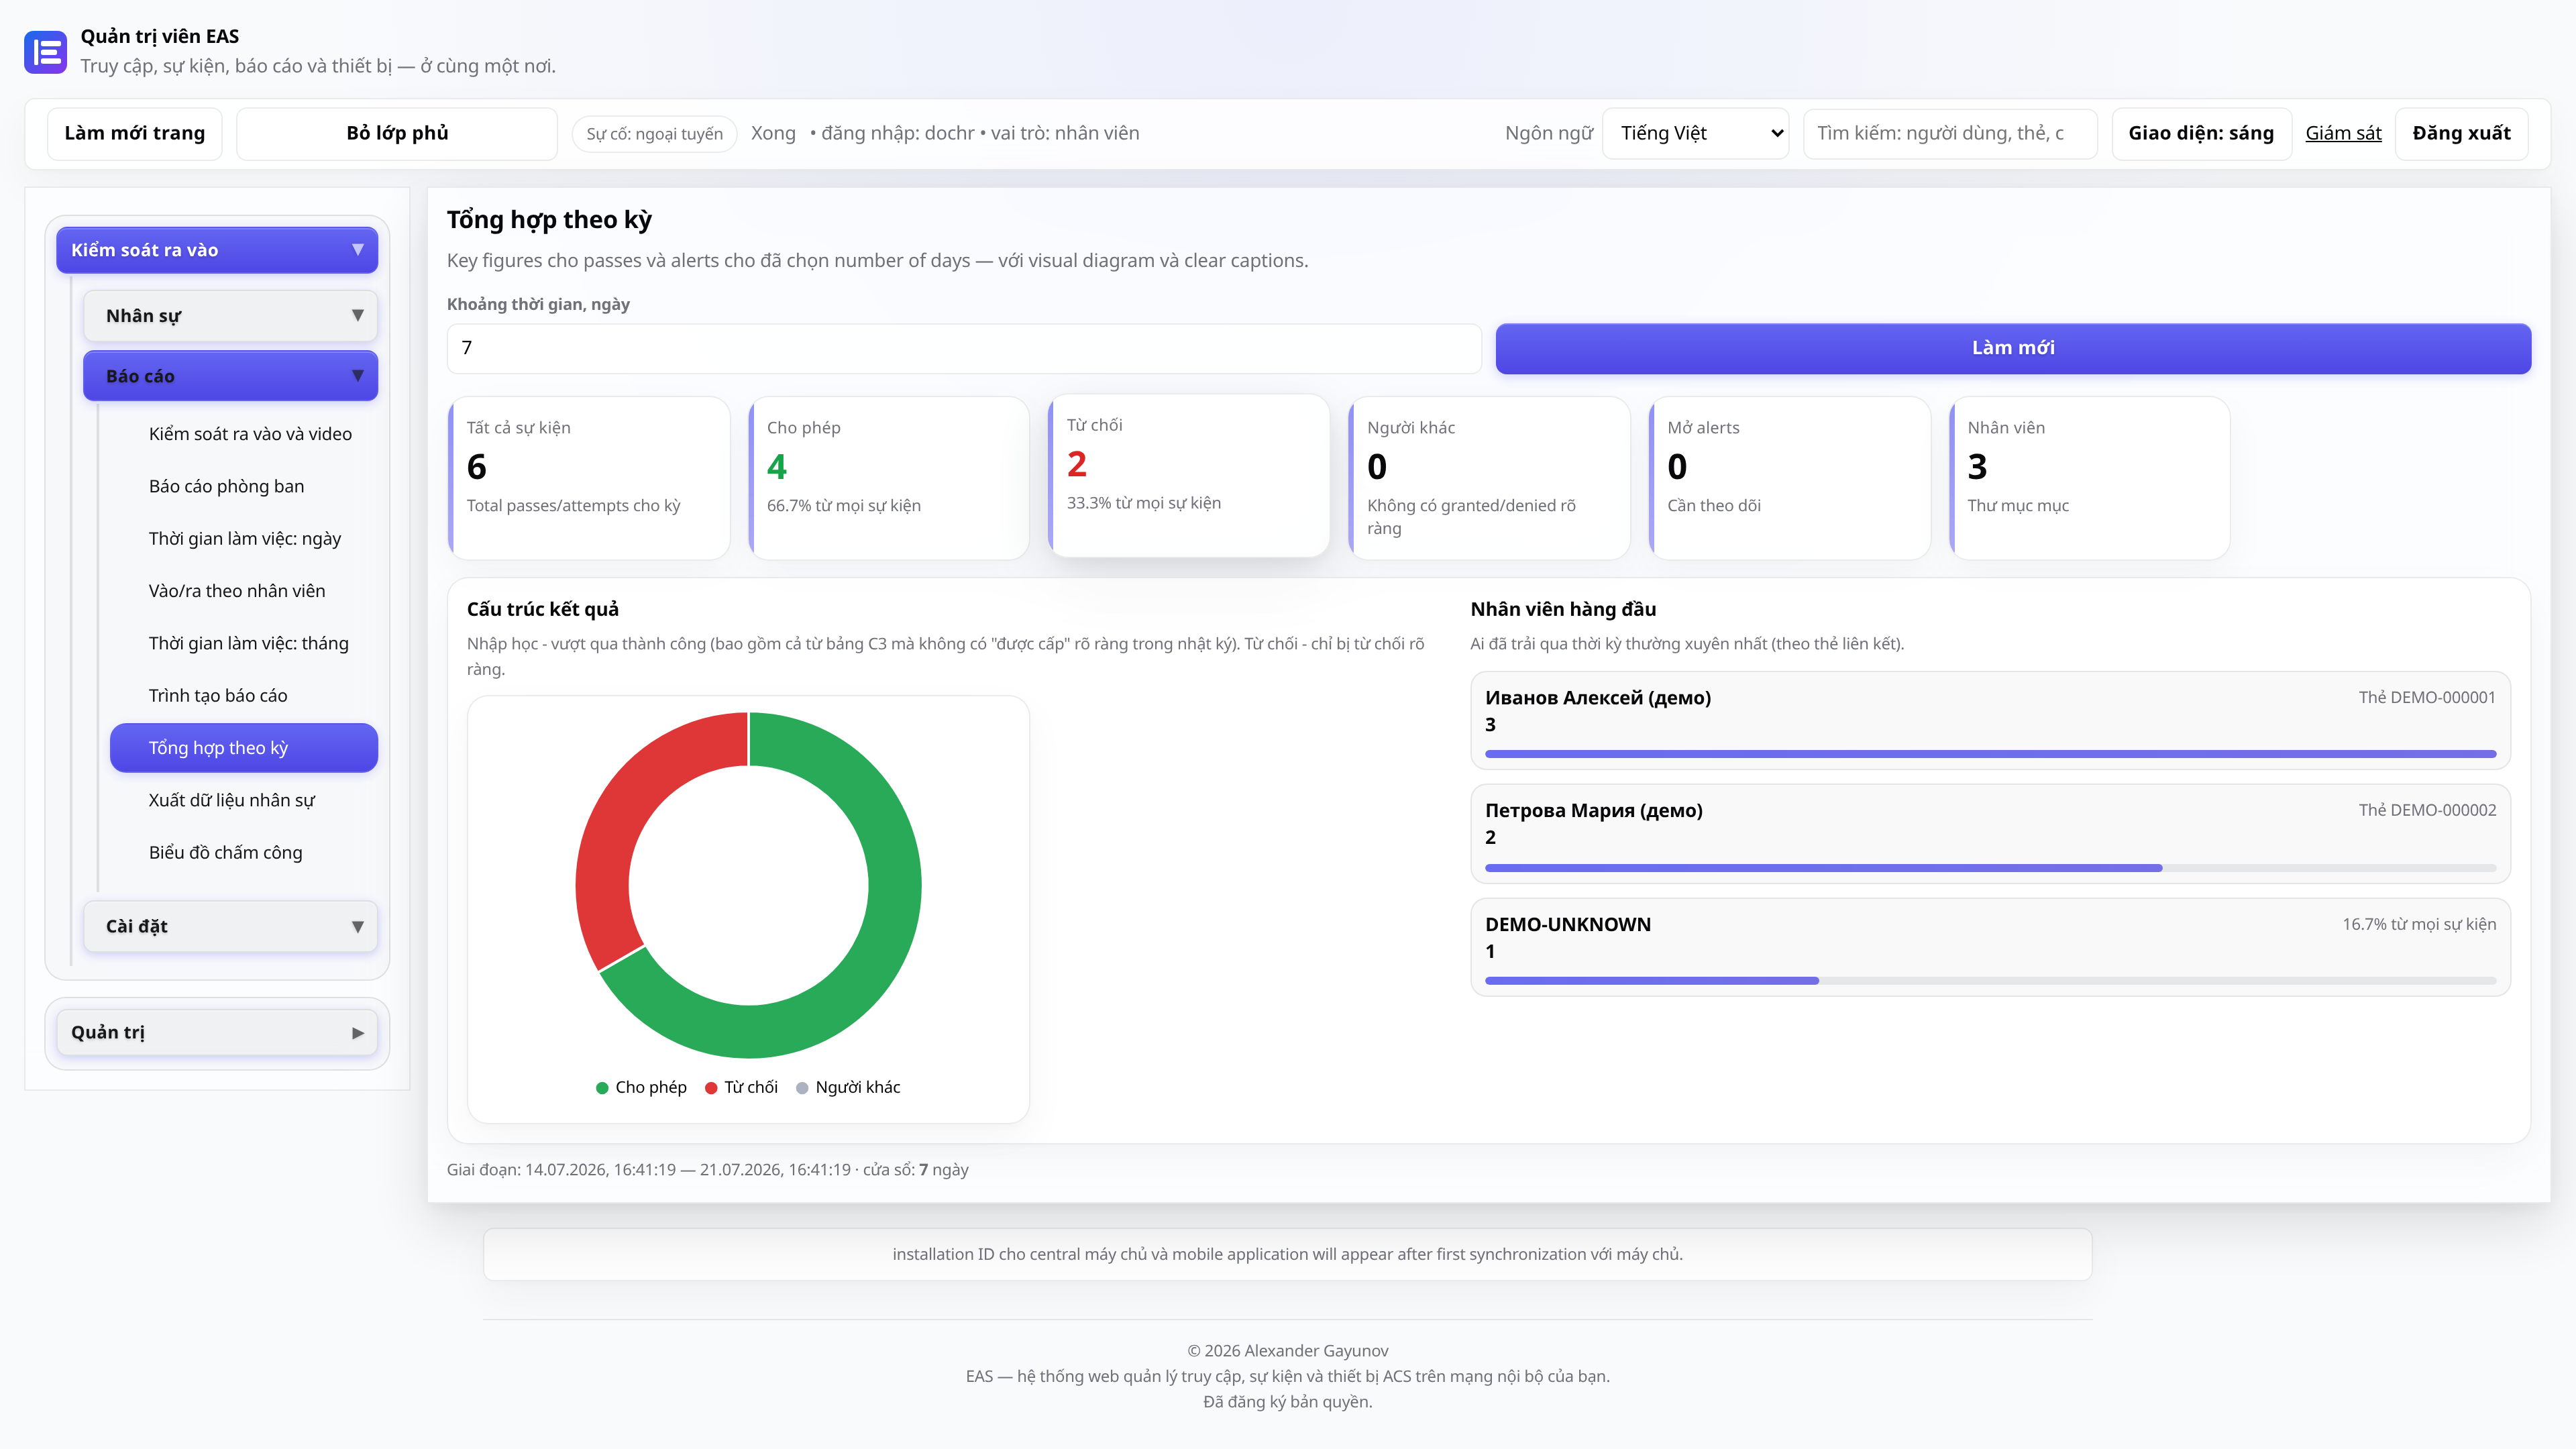Image resolution: width=2576 pixels, height=1449 pixels.
Task: Open Kiểm soát ra vào và video report
Action: click(250, 433)
